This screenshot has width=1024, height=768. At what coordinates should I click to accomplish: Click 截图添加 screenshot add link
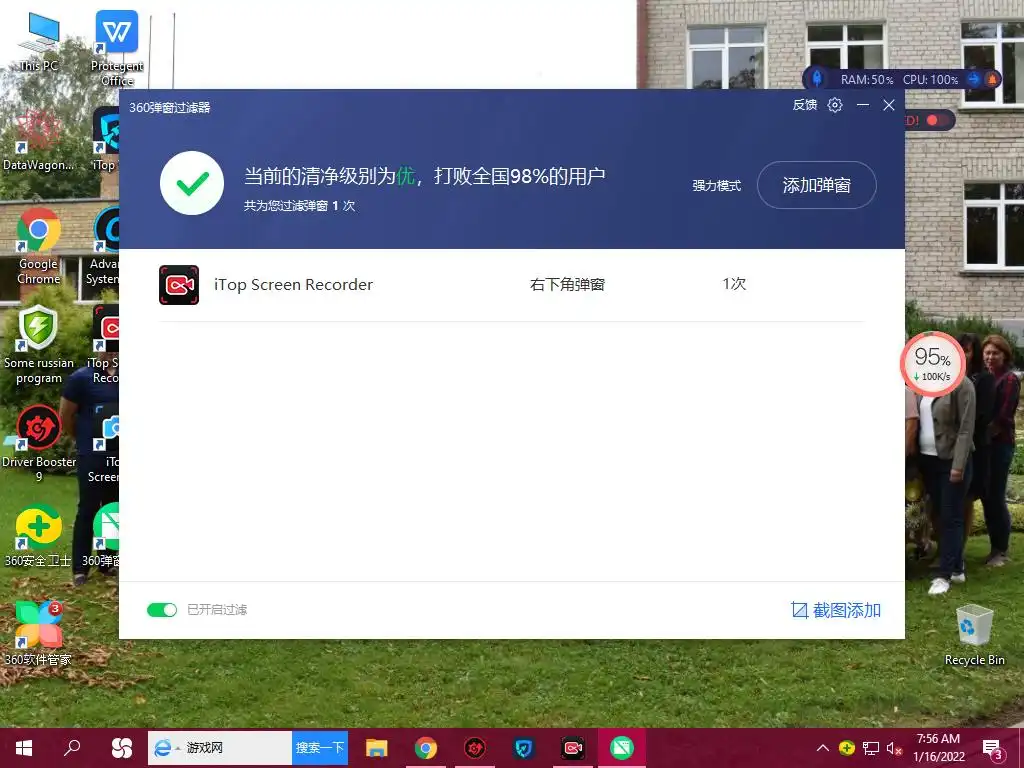[836, 610]
